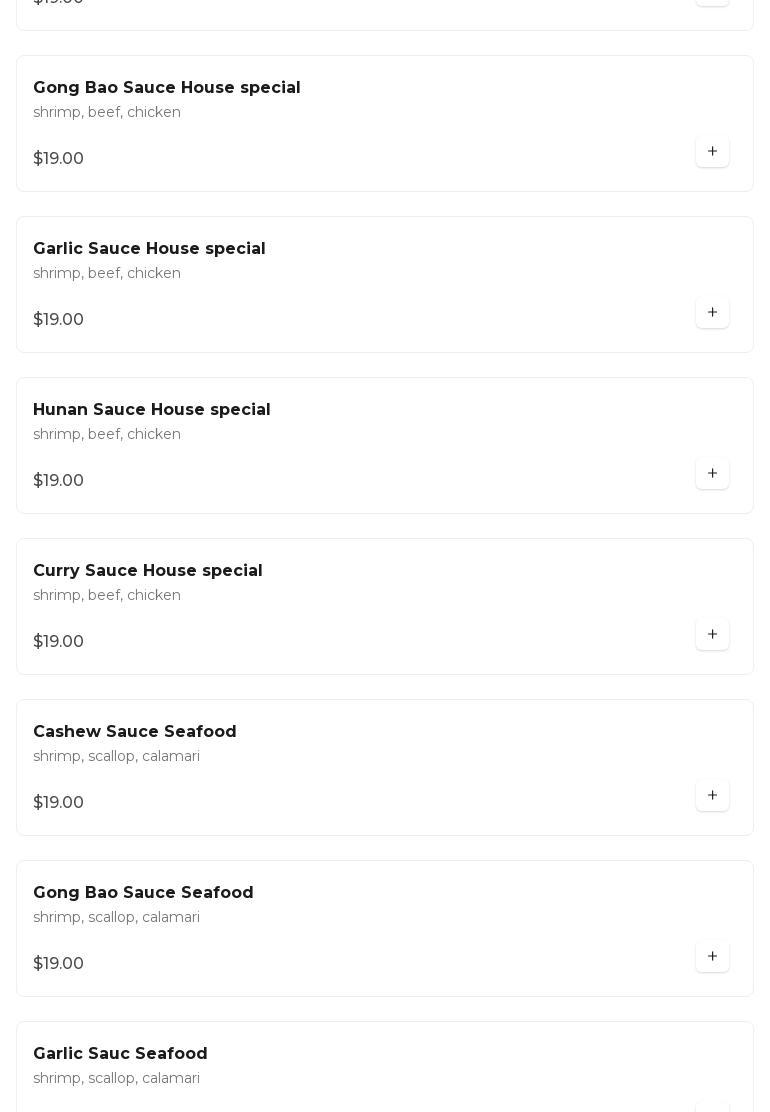Open the Gong Bao Sauce House special title

[167, 87]
